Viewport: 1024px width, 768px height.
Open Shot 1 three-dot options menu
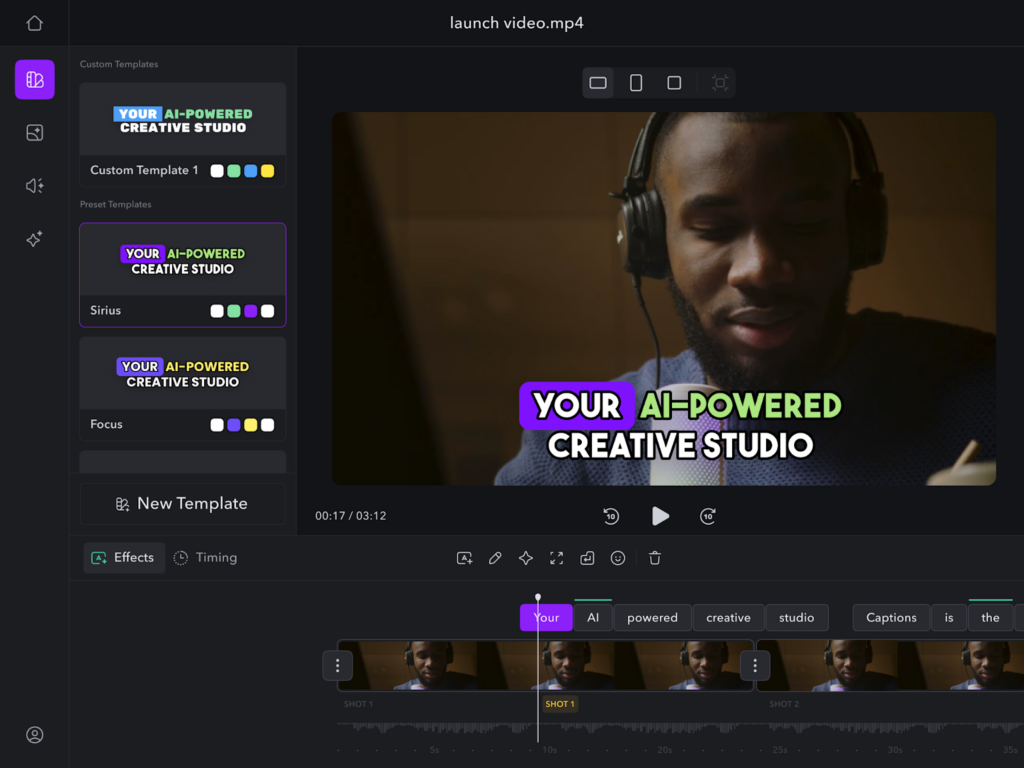338,665
